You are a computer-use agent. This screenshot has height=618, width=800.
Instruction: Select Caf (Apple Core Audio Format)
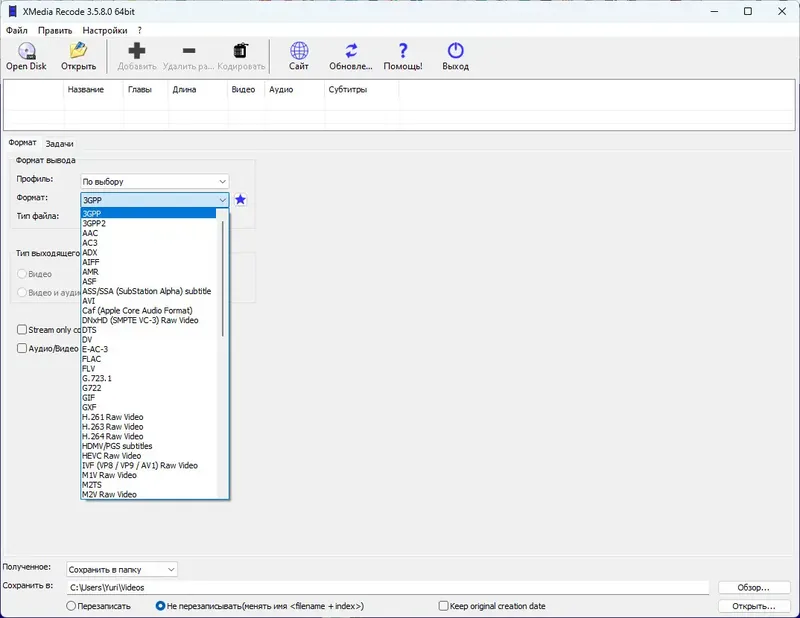click(149, 310)
